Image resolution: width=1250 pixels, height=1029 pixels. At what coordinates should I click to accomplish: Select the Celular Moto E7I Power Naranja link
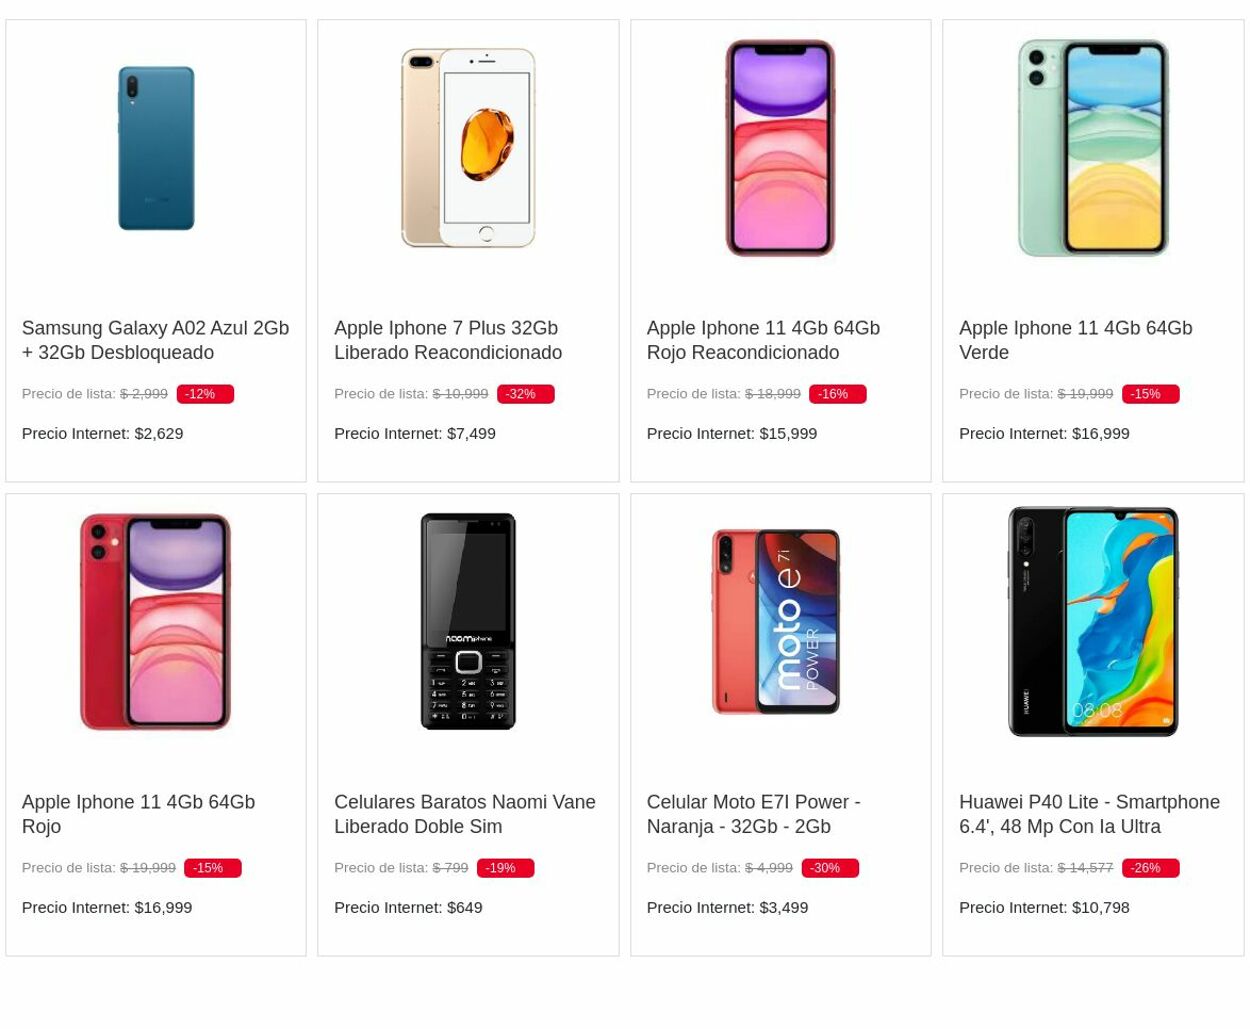tap(753, 813)
